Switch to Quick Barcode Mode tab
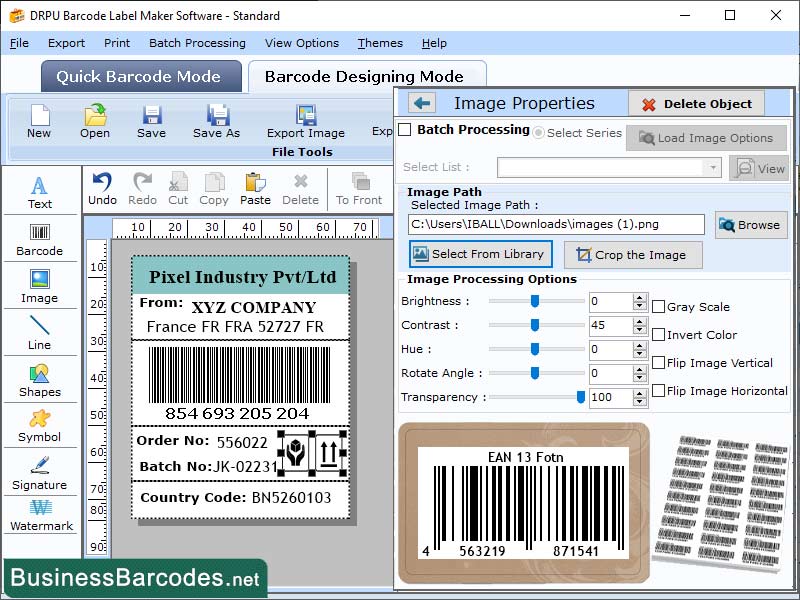Screen dimensions: 800x600 point(140,76)
